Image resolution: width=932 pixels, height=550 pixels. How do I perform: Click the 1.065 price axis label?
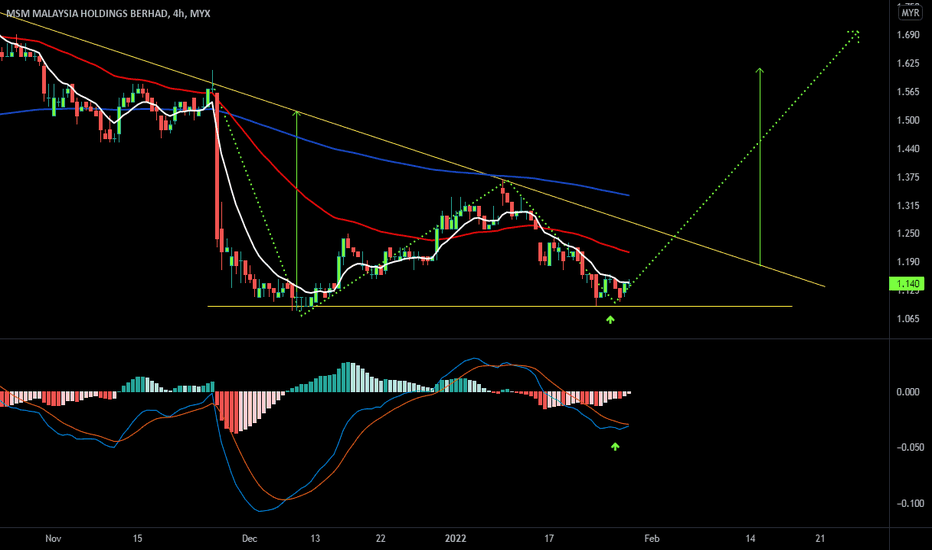pos(908,319)
